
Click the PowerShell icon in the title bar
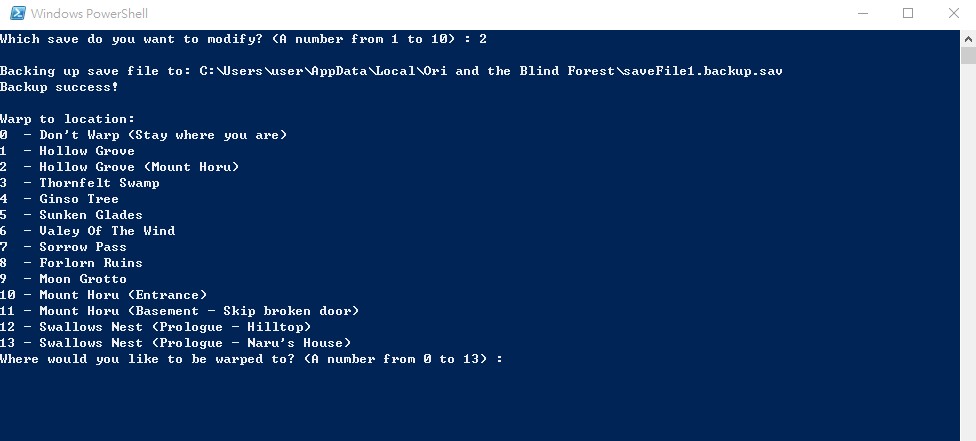pos(15,14)
